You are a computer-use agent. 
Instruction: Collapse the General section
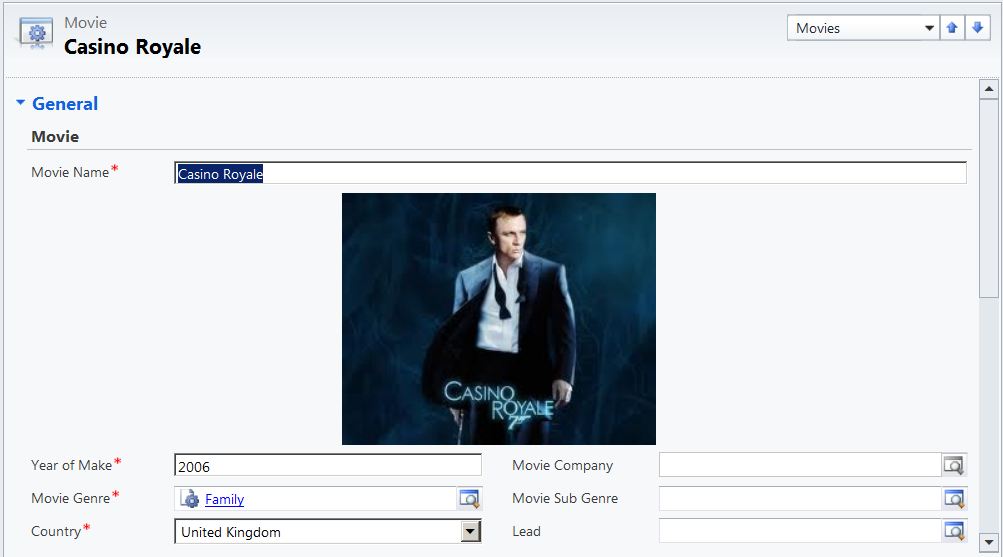click(20, 102)
